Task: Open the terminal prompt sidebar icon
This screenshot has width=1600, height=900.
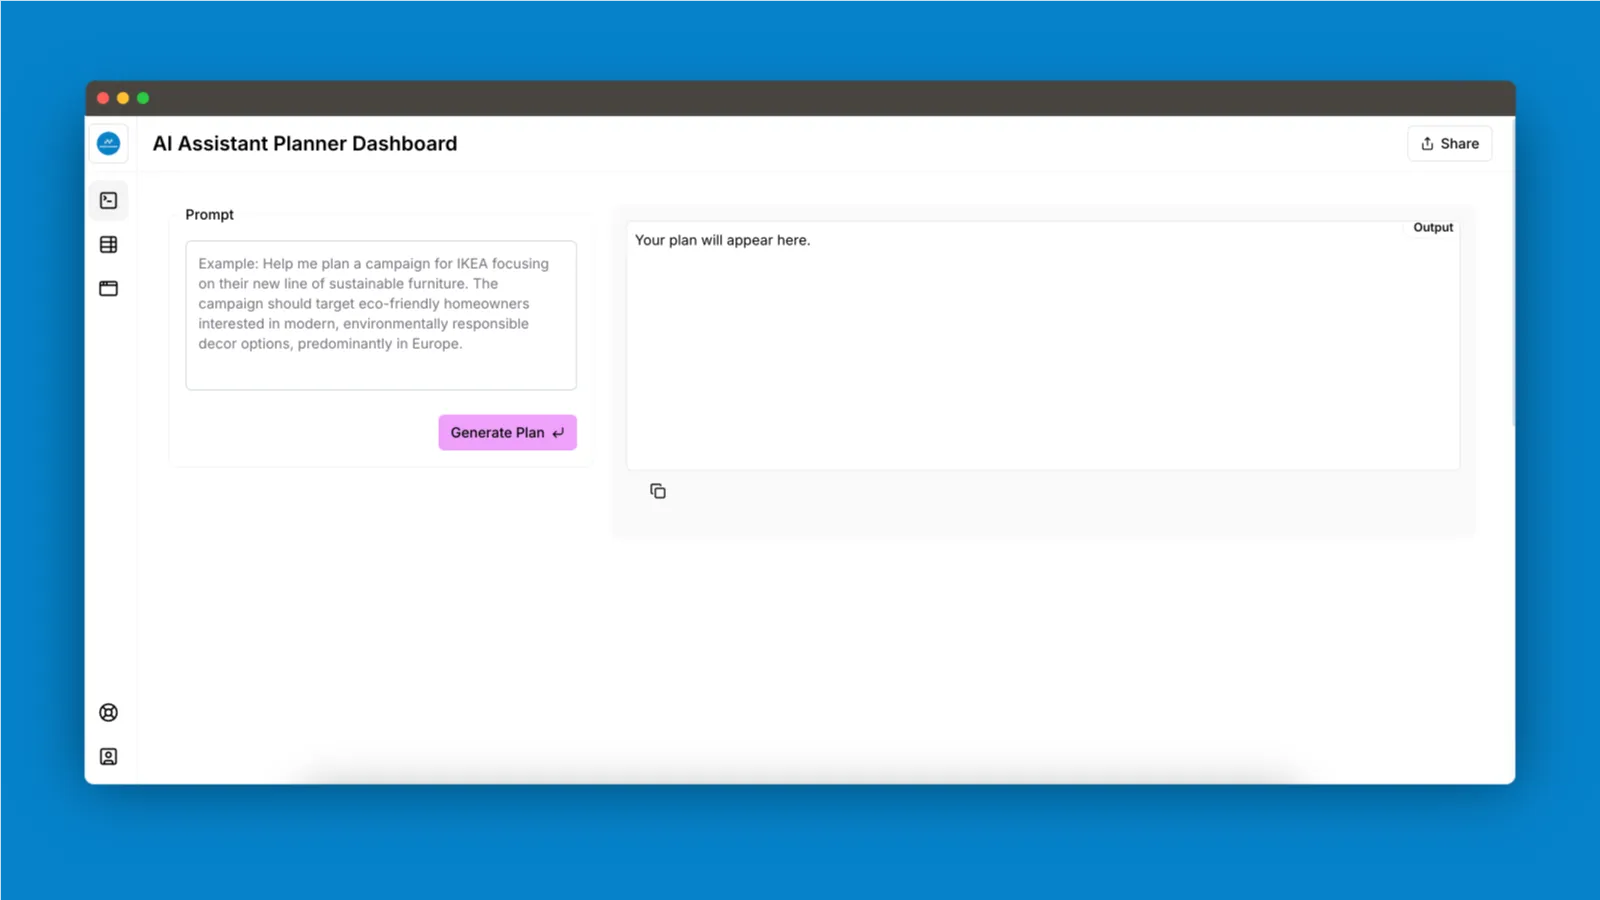Action: (109, 201)
